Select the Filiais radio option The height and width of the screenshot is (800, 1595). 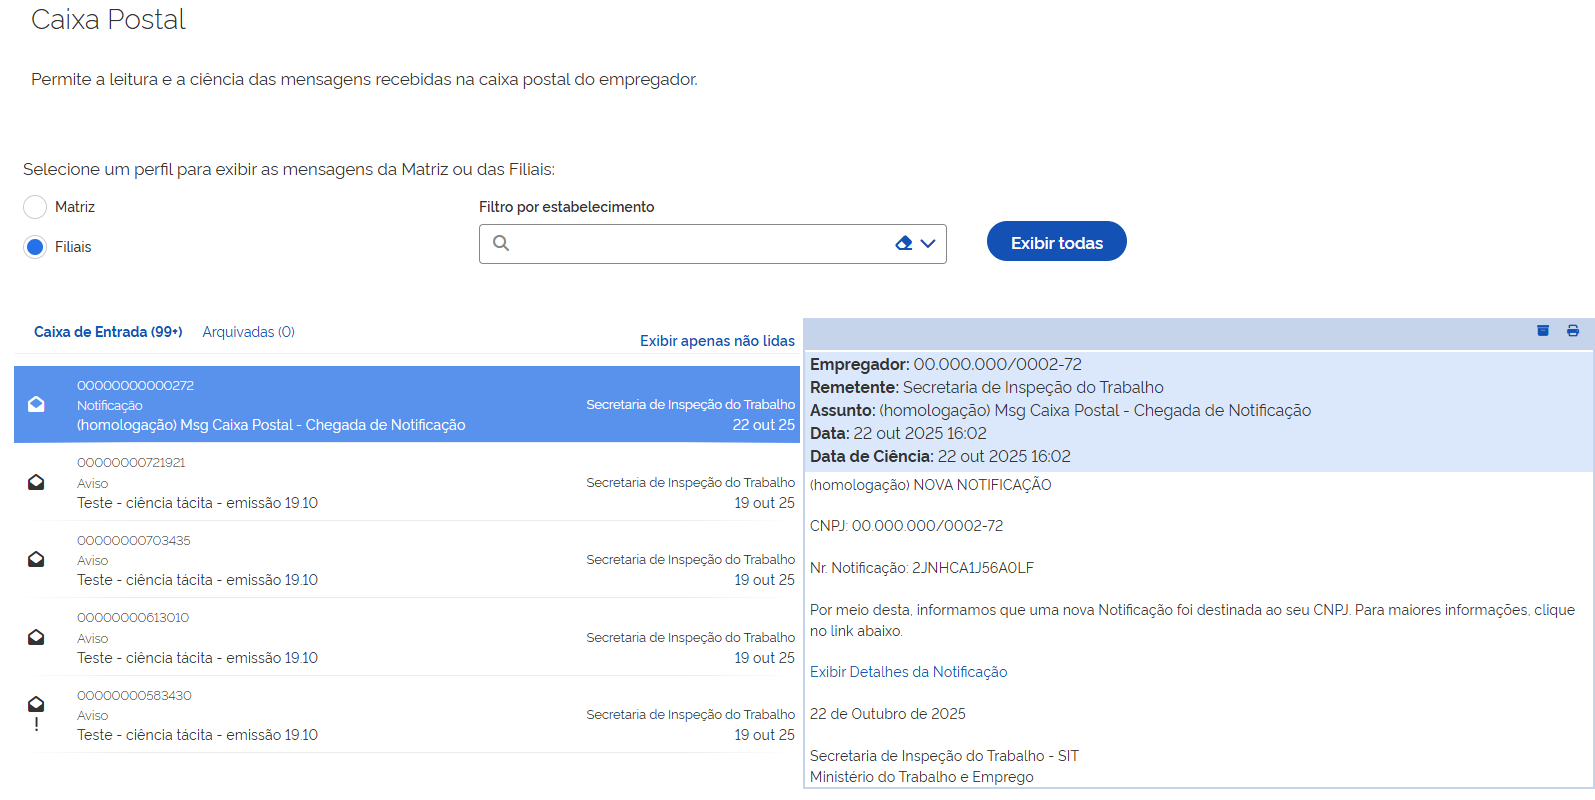pos(35,247)
